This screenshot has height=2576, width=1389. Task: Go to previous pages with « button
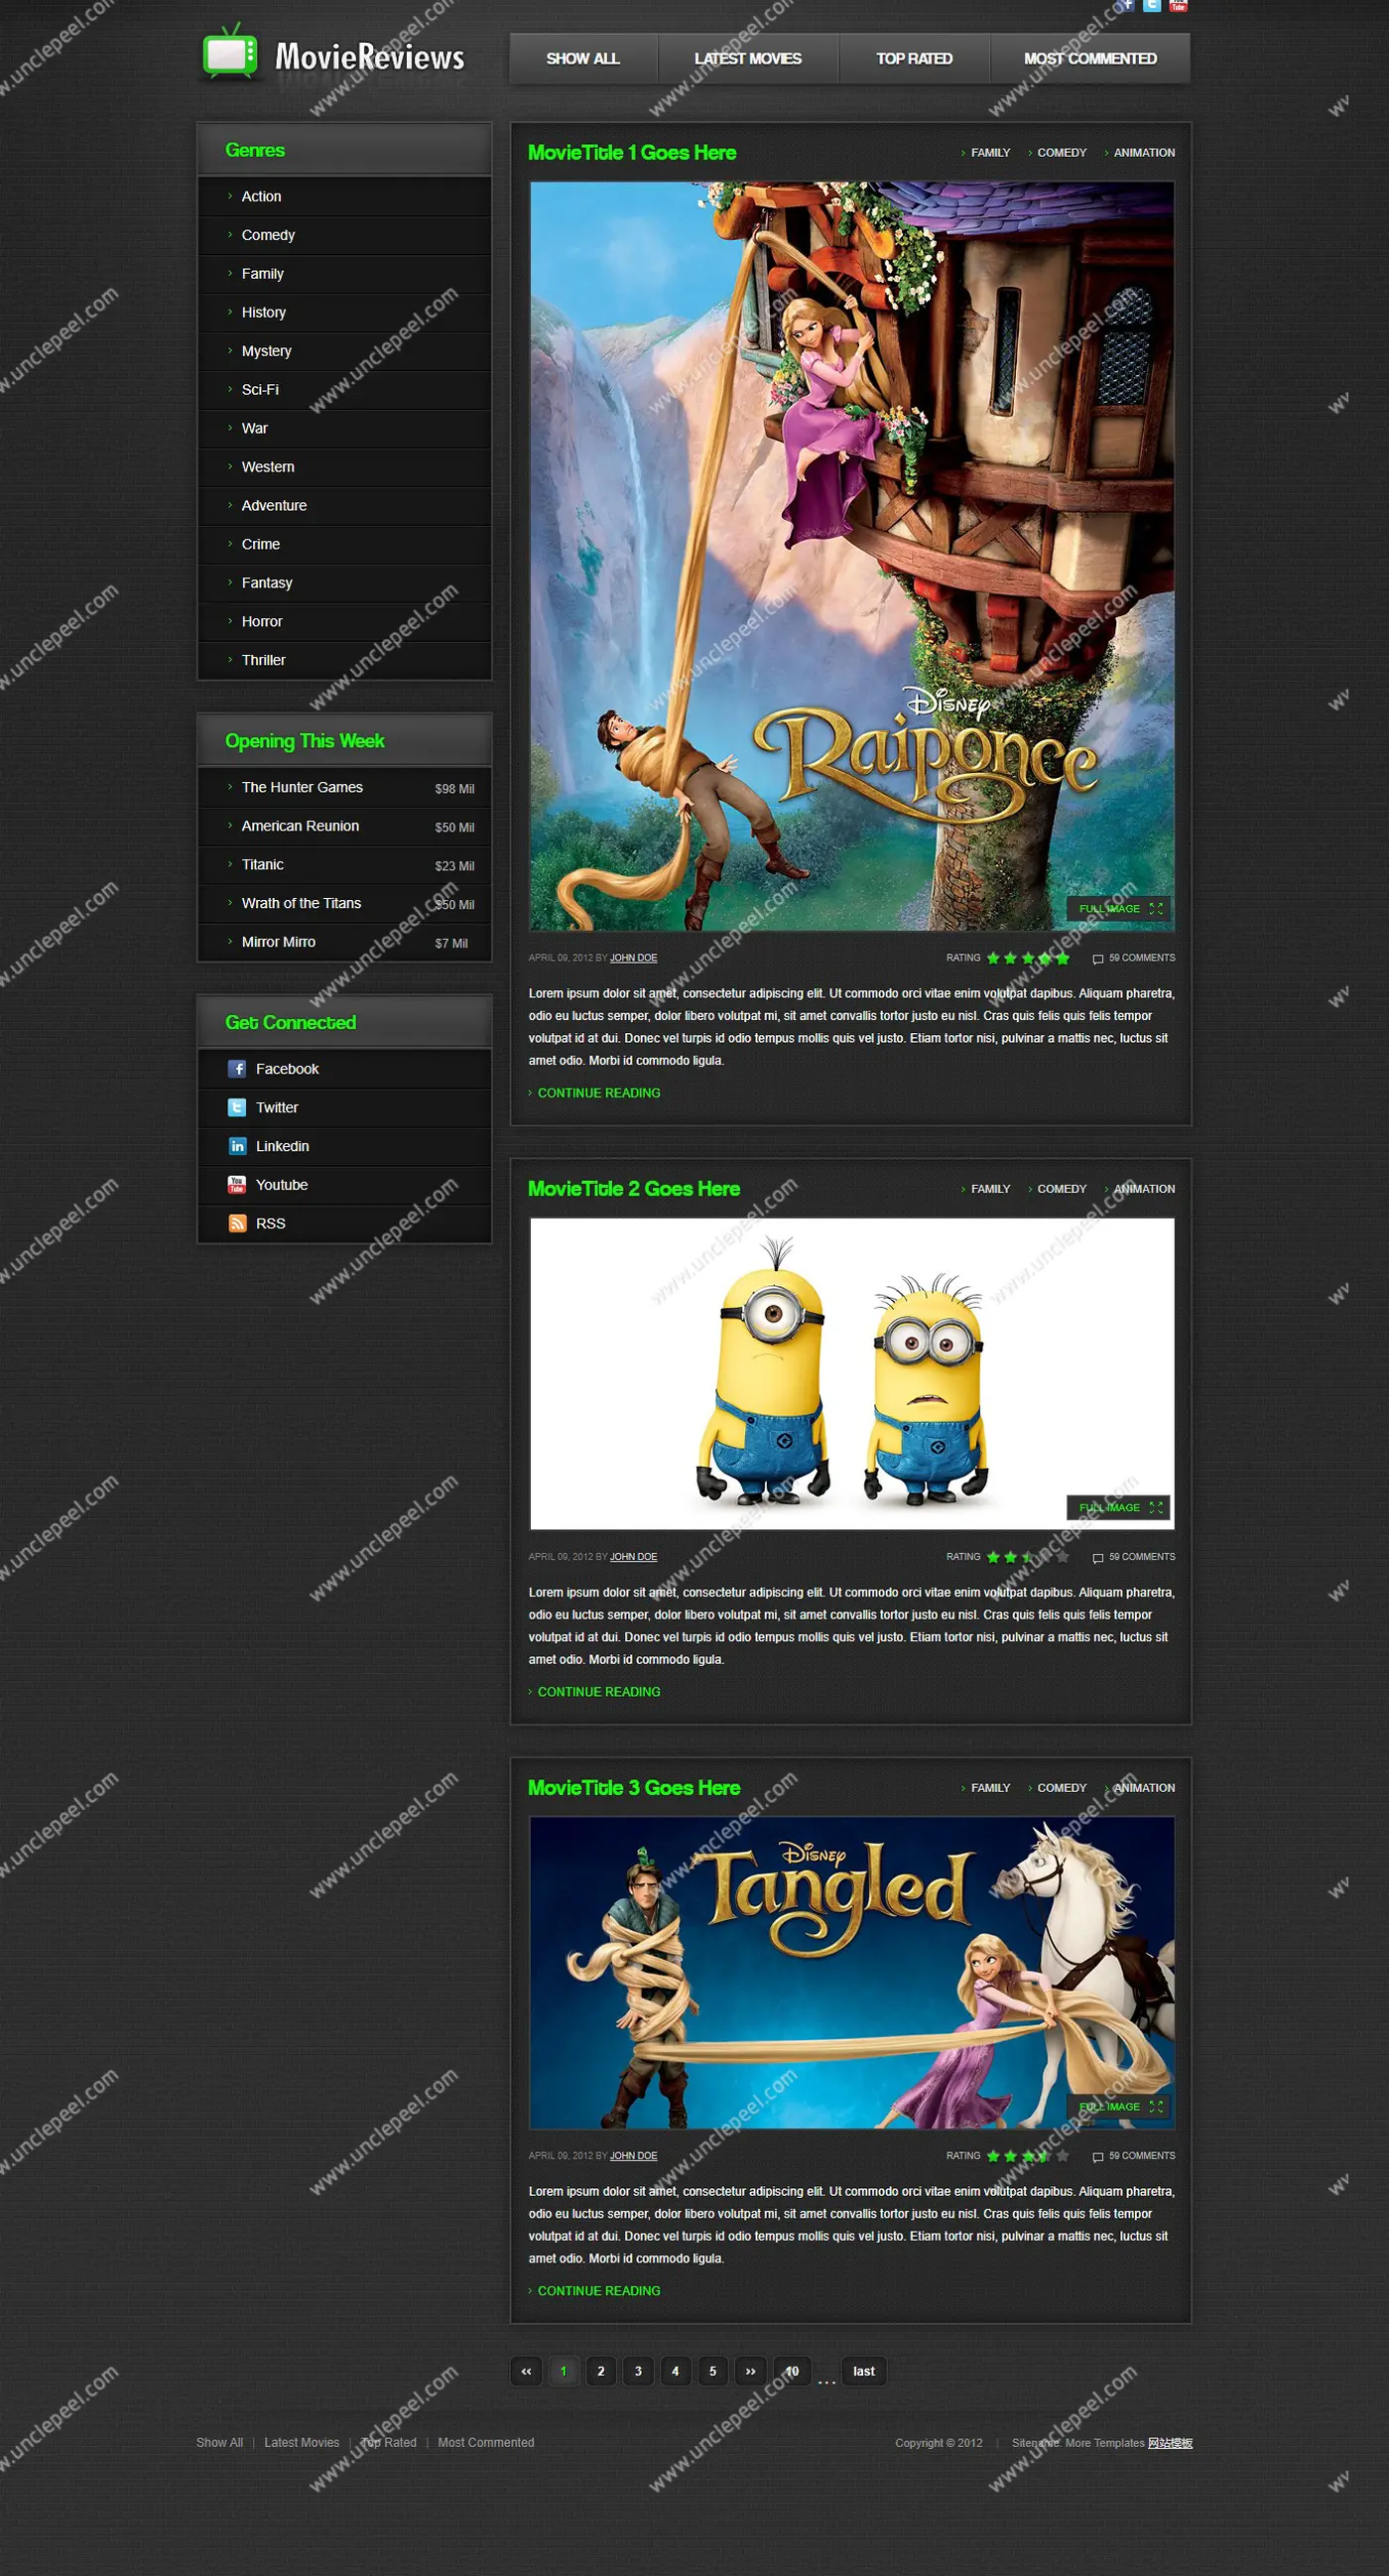pyautogui.click(x=526, y=2372)
